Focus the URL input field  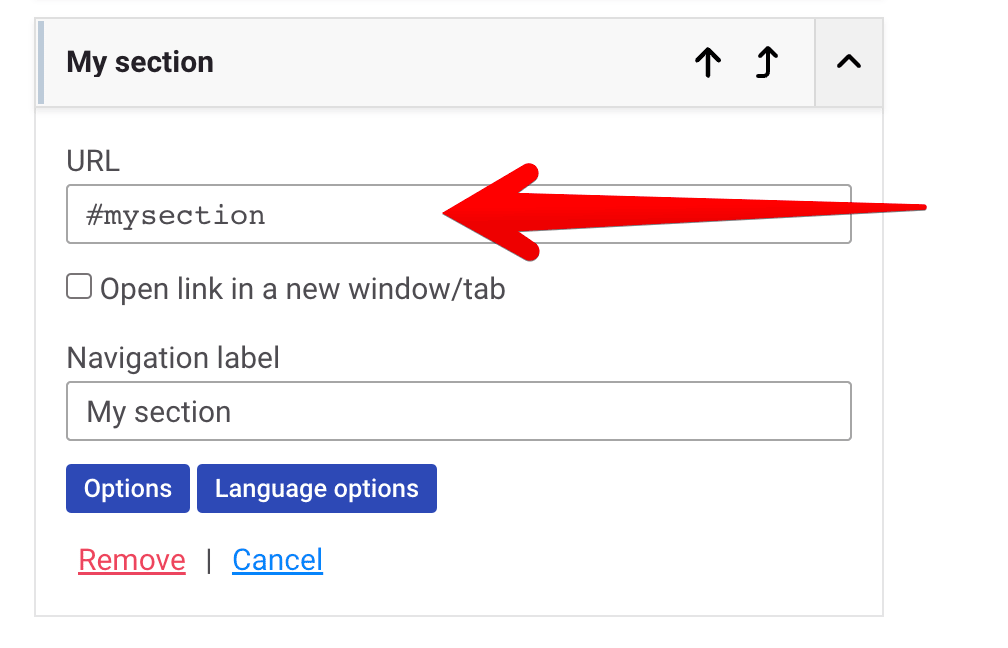click(x=459, y=214)
